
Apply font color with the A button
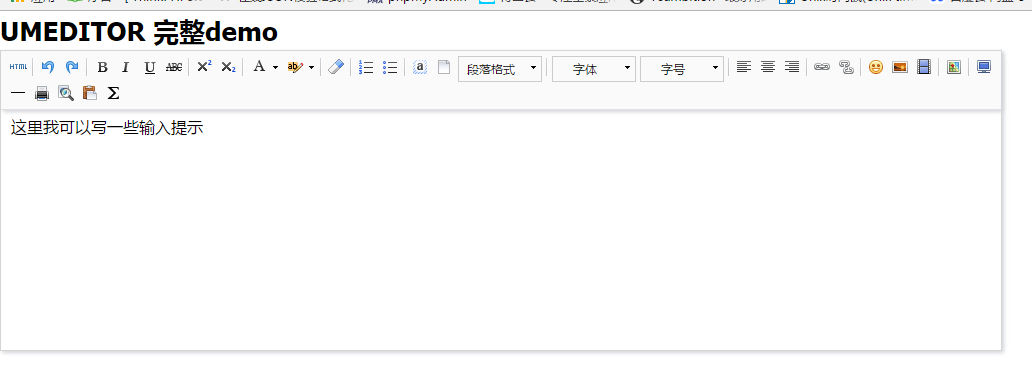point(259,66)
